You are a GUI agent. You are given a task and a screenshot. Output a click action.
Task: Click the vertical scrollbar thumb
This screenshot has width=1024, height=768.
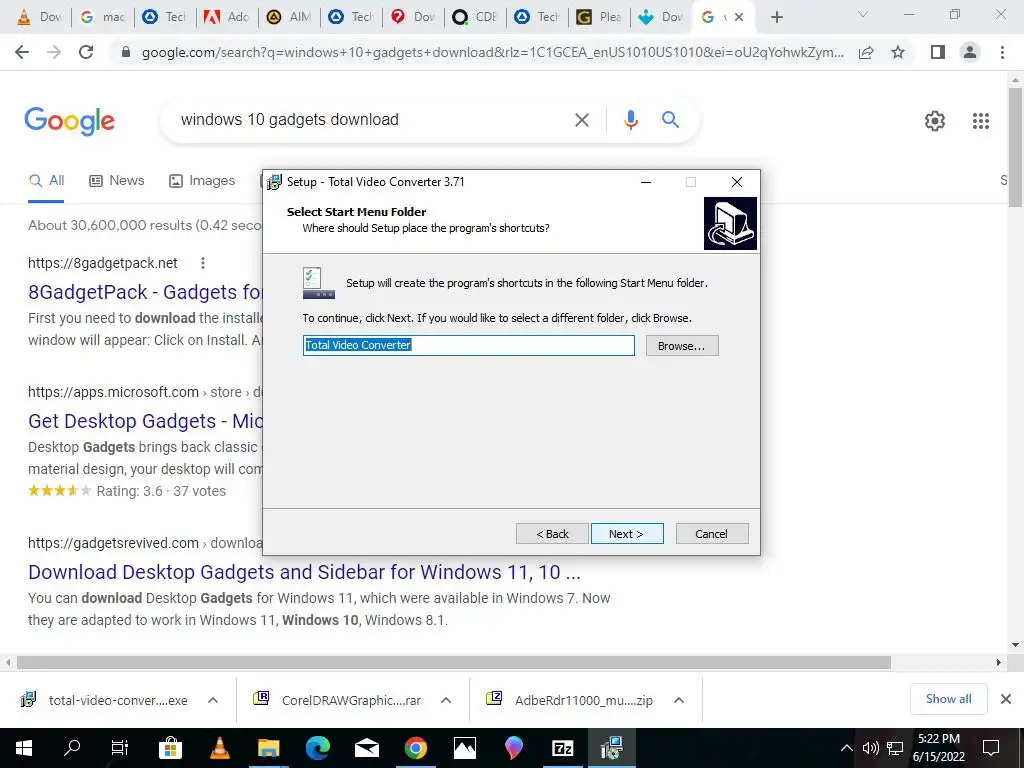tap(1016, 147)
